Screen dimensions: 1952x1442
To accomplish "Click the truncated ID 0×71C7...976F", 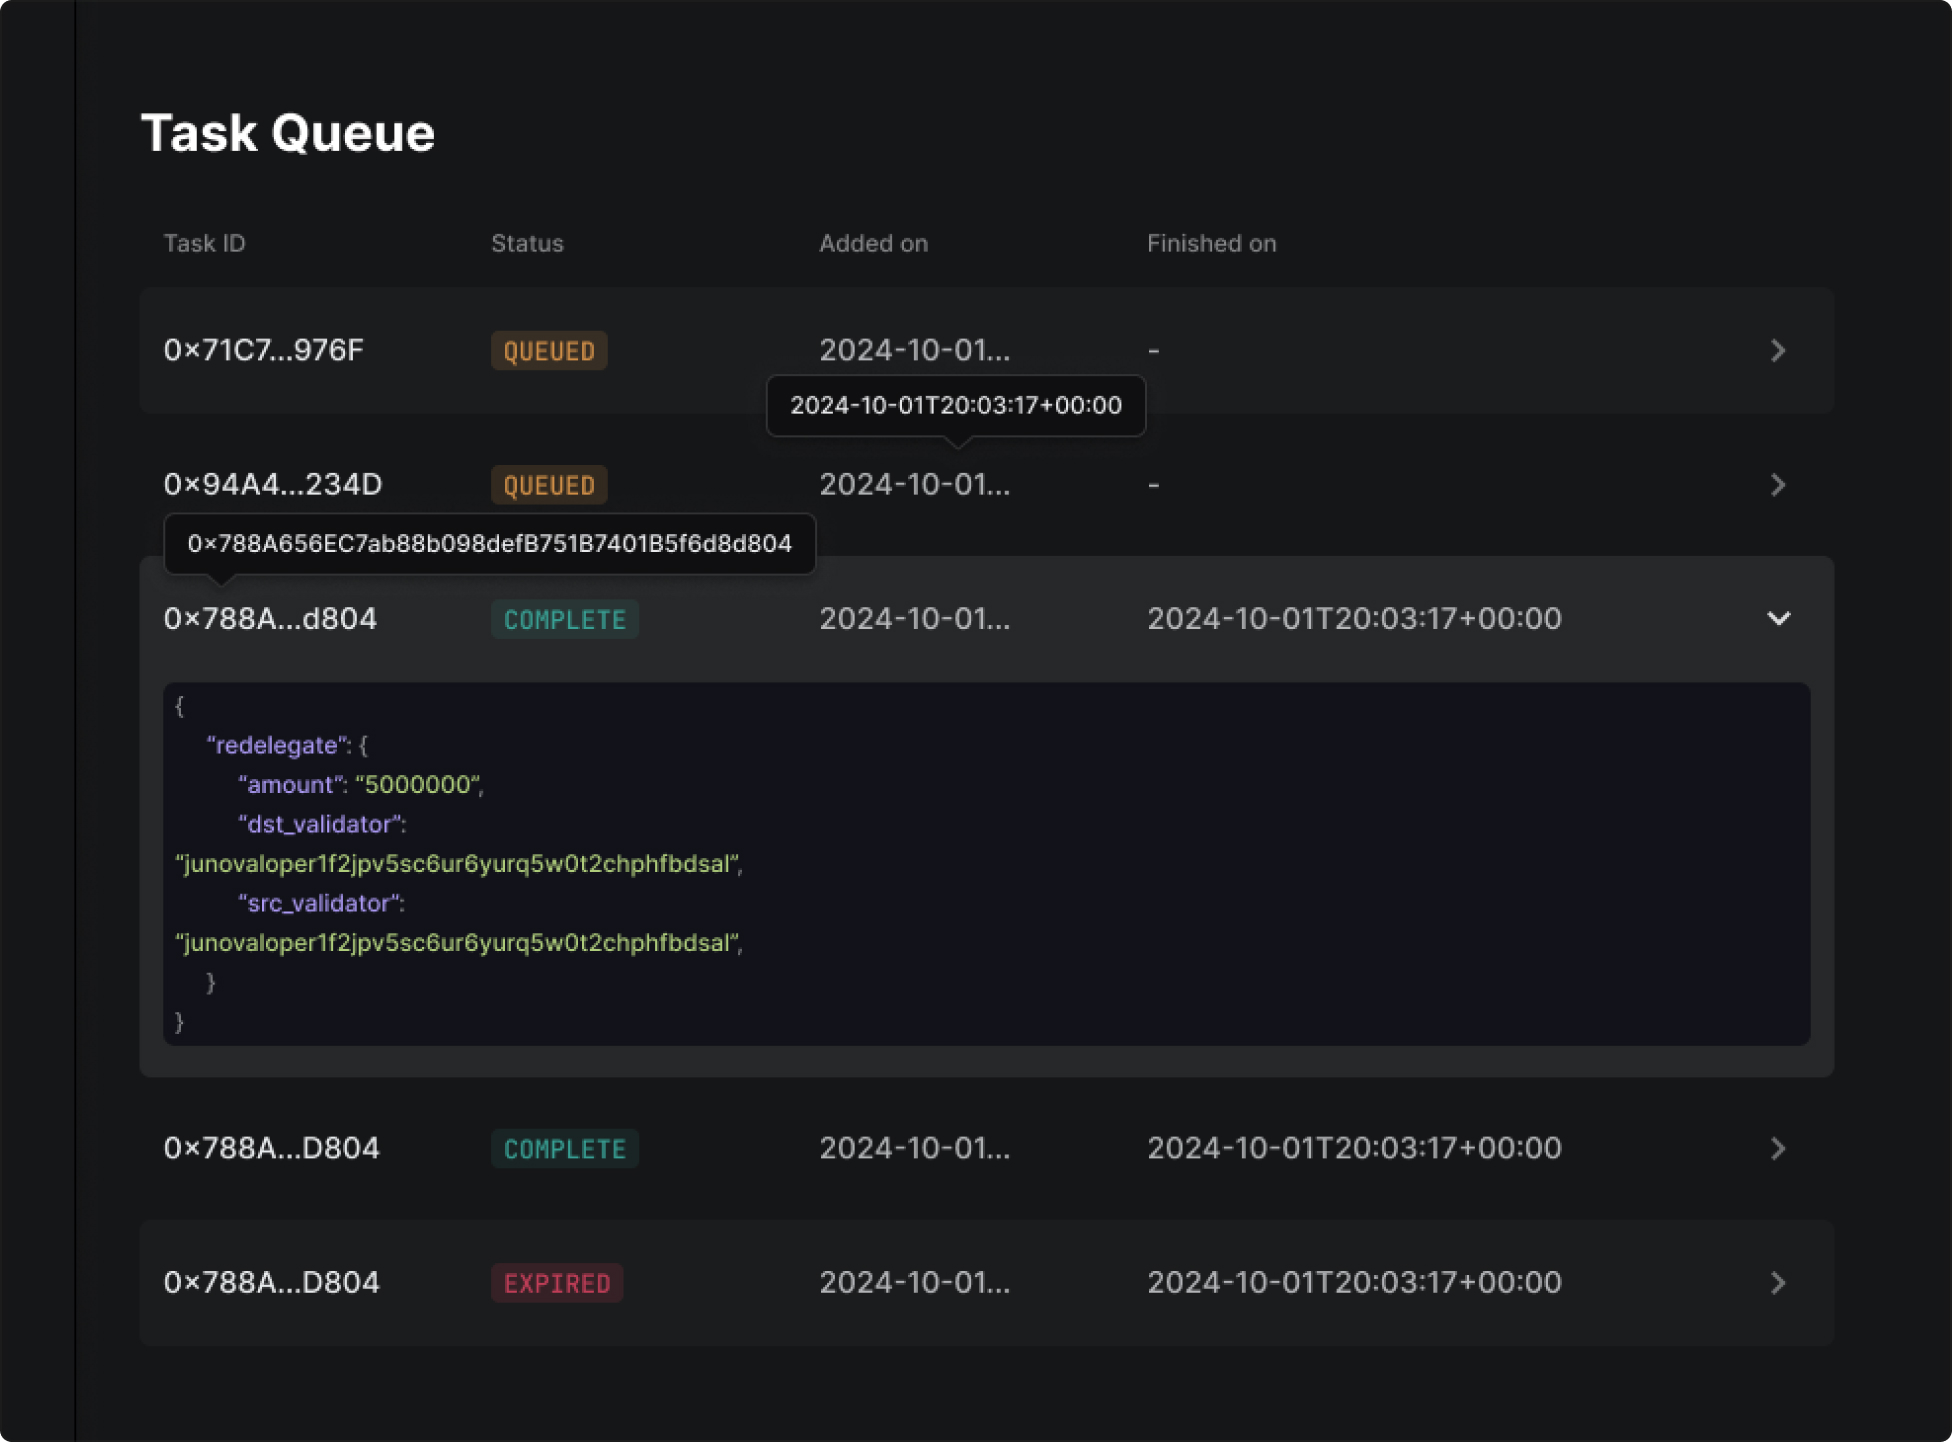I will point(263,351).
